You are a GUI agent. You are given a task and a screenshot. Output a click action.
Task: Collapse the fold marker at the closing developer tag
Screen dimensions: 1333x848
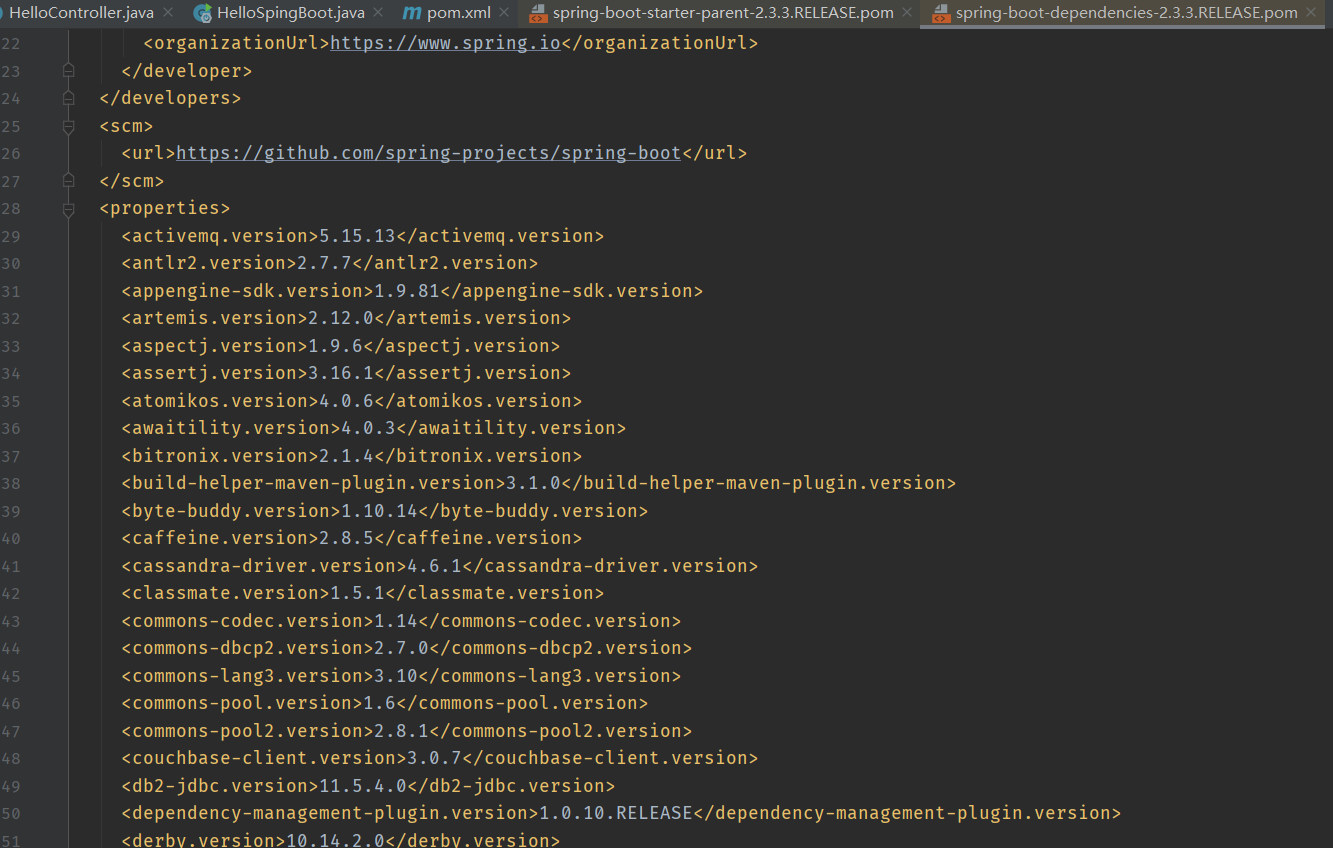pyautogui.click(x=68, y=71)
